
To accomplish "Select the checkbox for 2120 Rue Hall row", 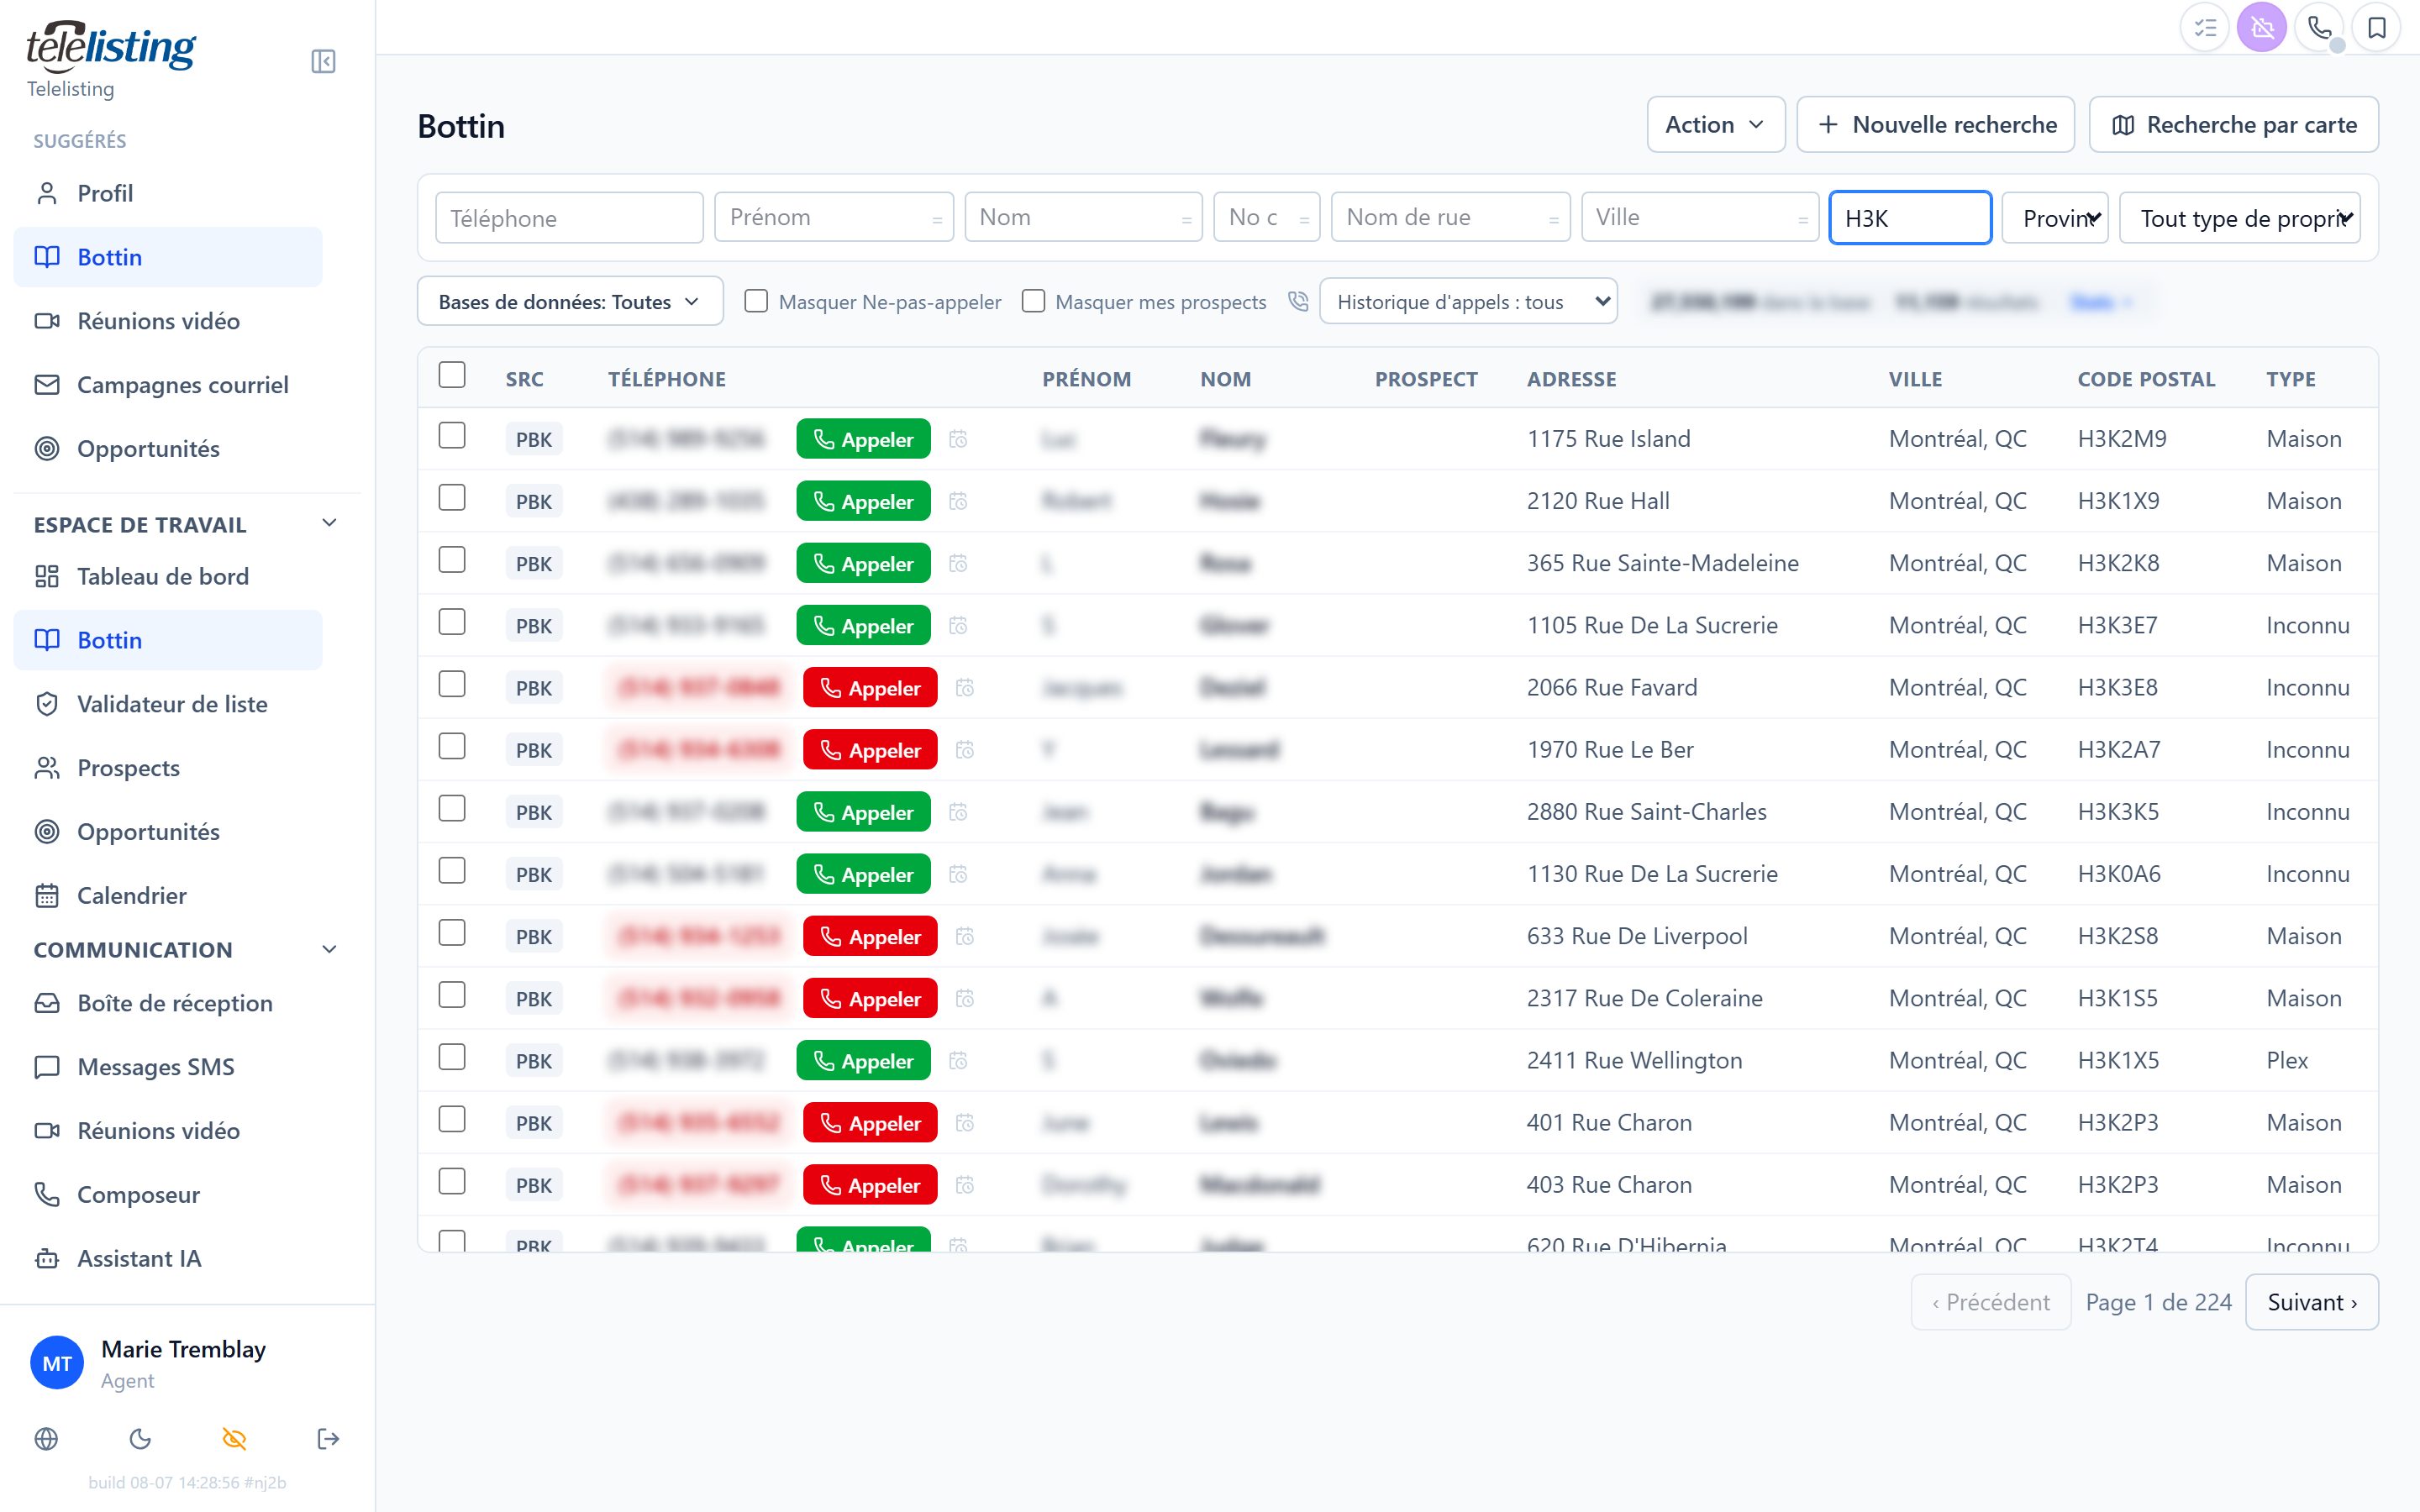I will 452,498.
